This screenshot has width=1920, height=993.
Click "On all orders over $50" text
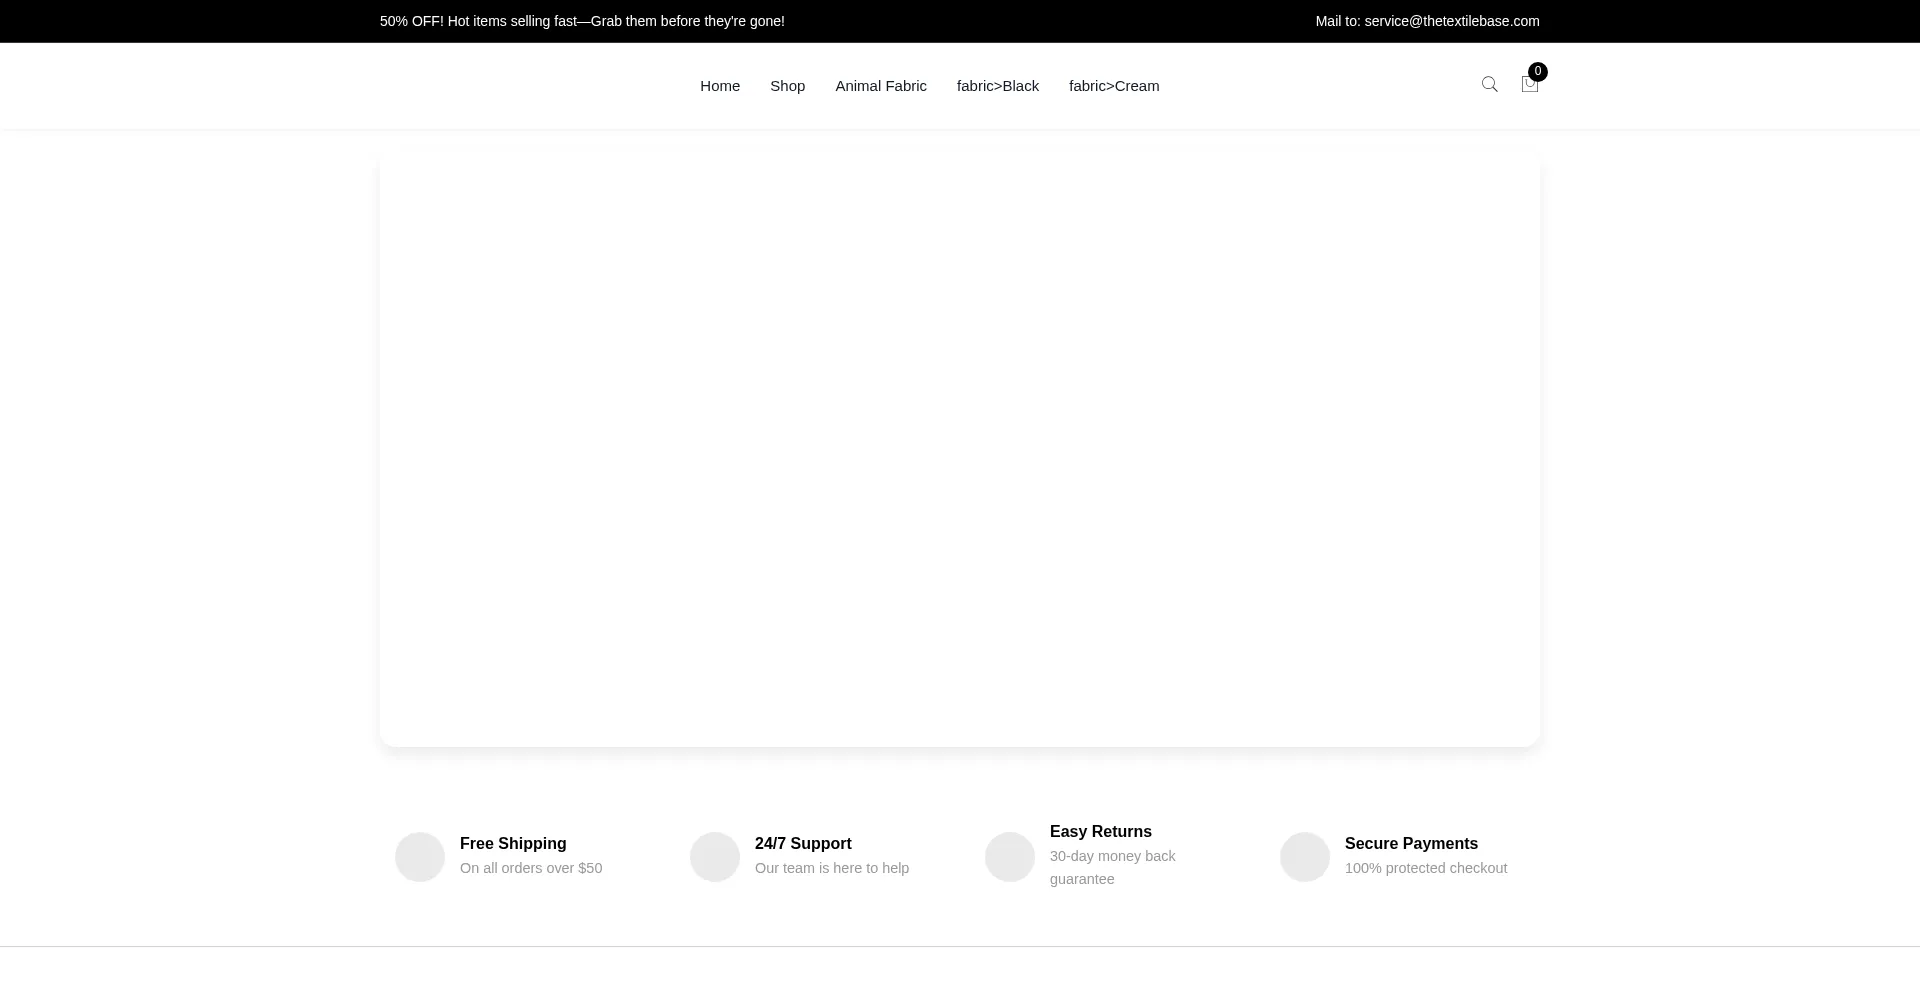point(531,868)
